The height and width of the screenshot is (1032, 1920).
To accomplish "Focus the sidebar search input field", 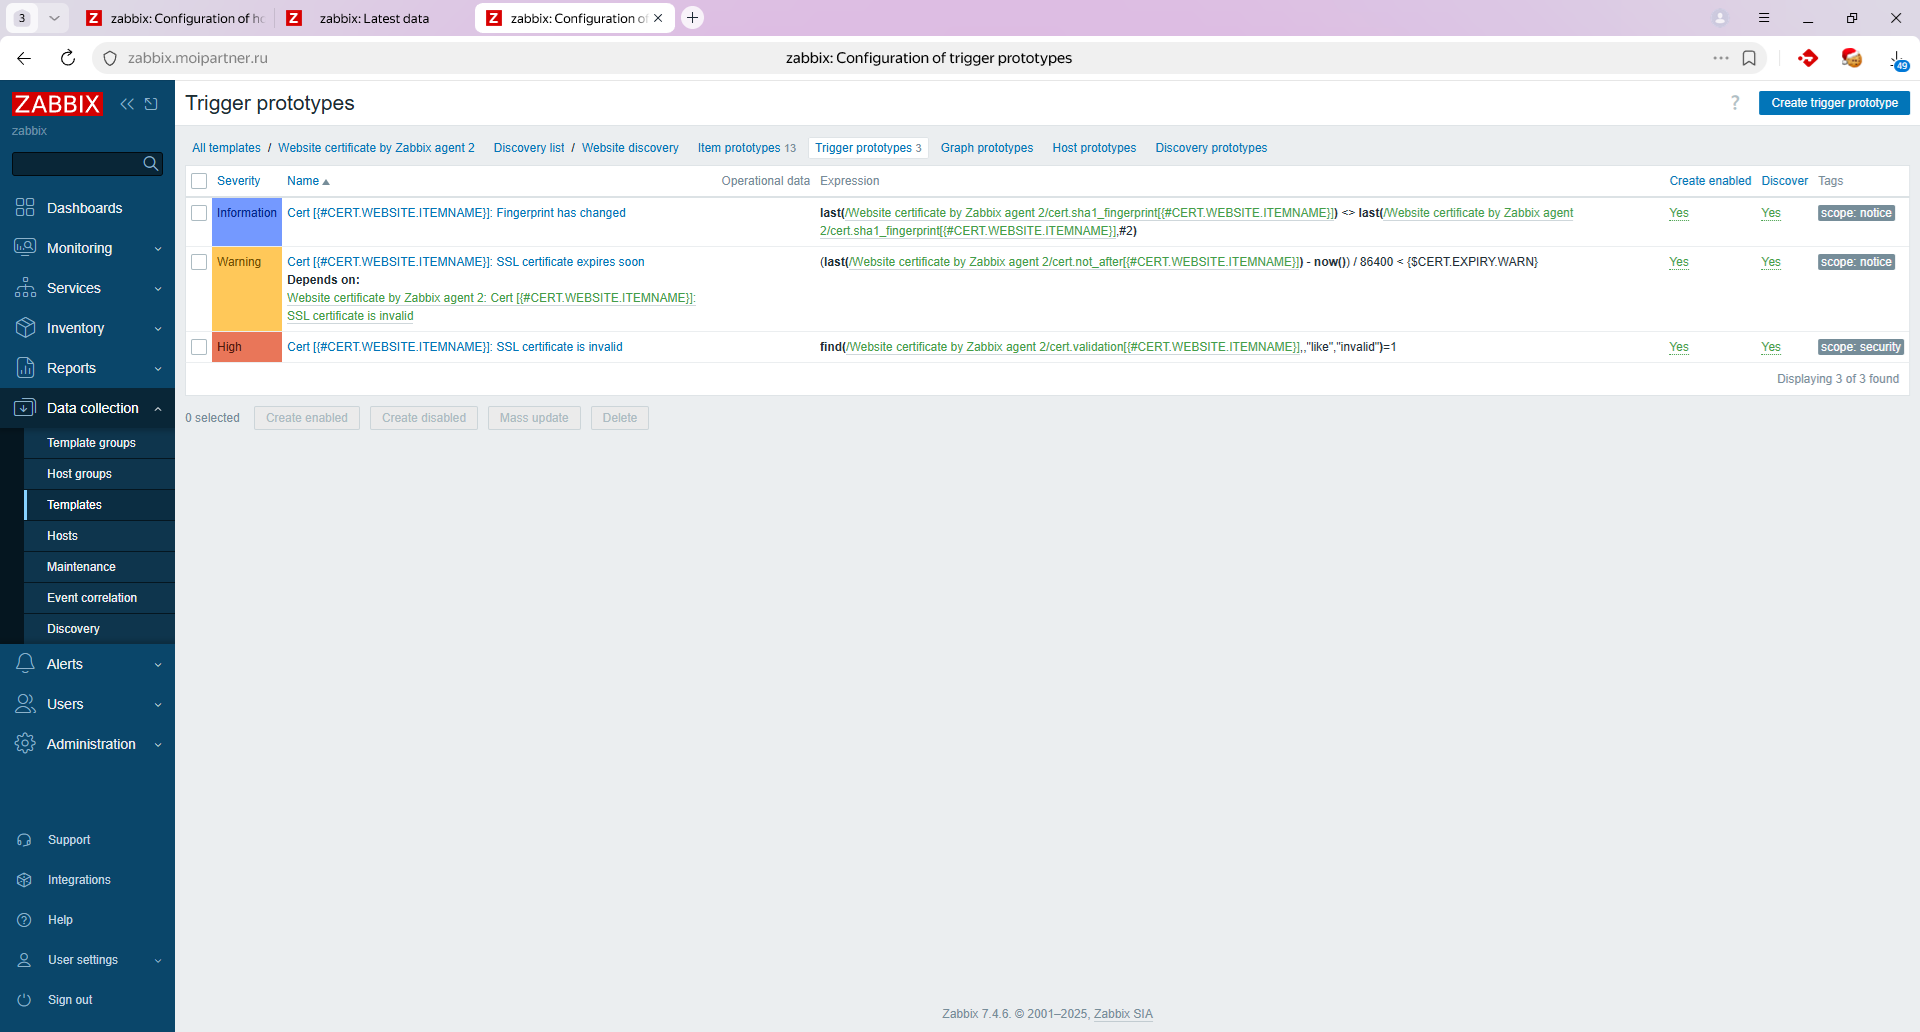I will click(76, 164).
